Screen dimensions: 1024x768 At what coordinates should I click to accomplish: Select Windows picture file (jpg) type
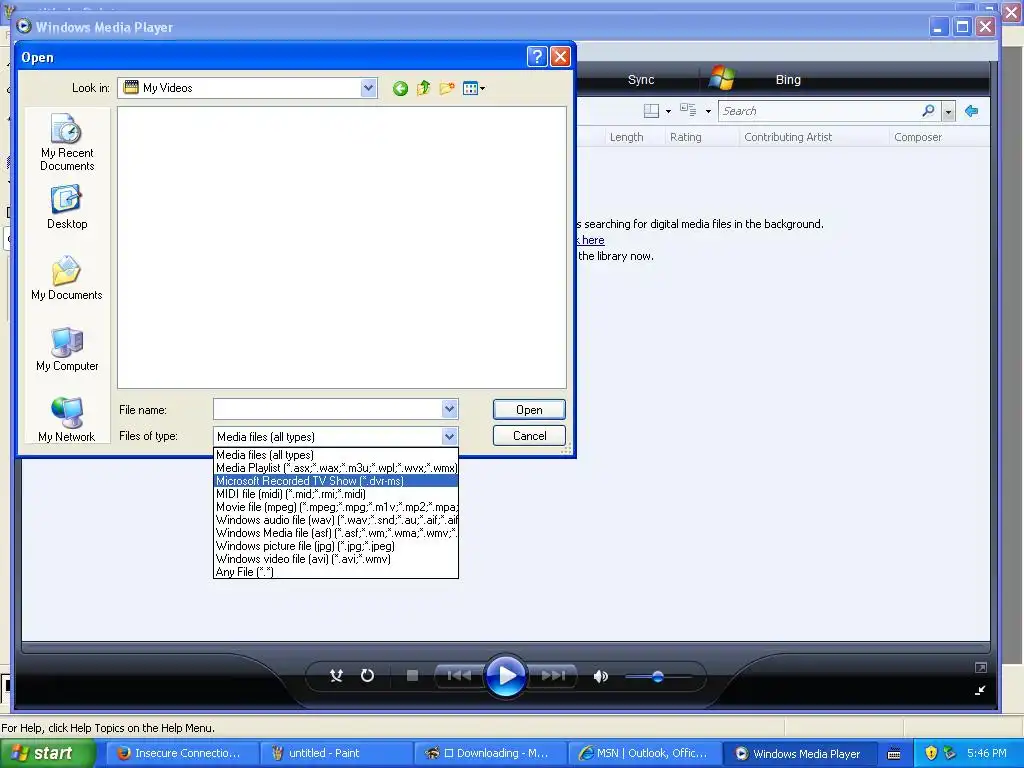pos(336,546)
